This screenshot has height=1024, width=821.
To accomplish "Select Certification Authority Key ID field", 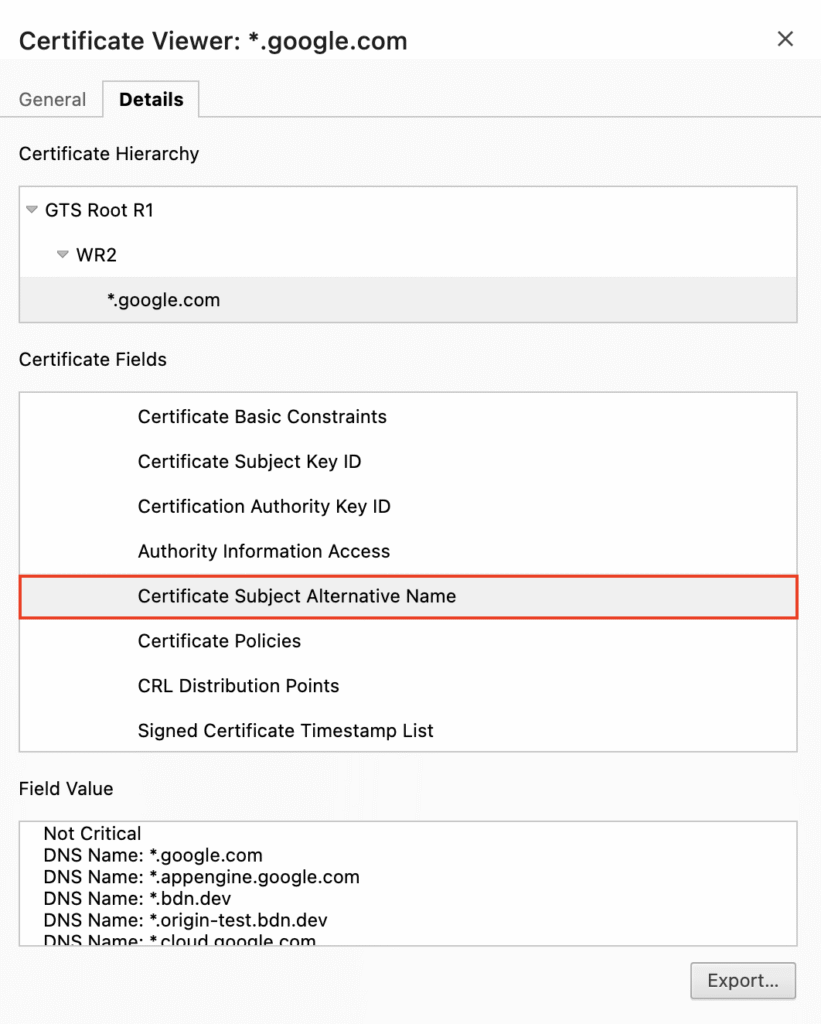I will click(x=264, y=507).
